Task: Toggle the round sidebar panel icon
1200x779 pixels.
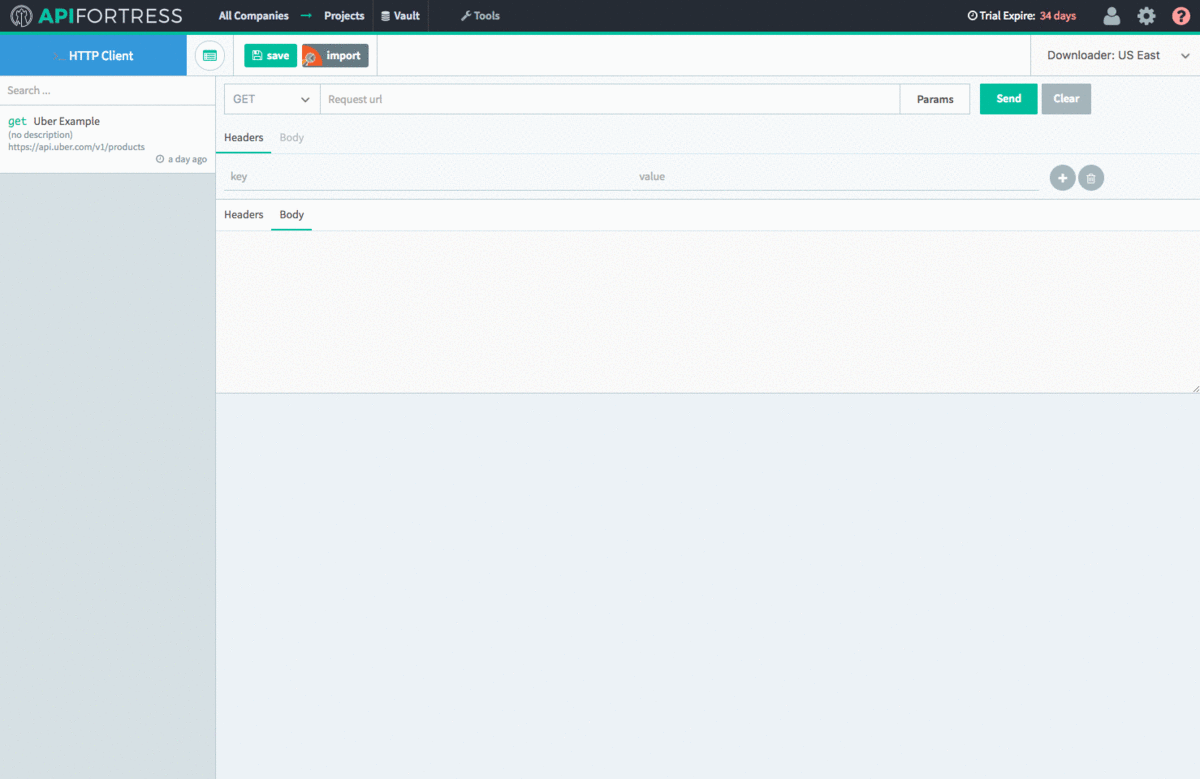Action: click(x=209, y=56)
